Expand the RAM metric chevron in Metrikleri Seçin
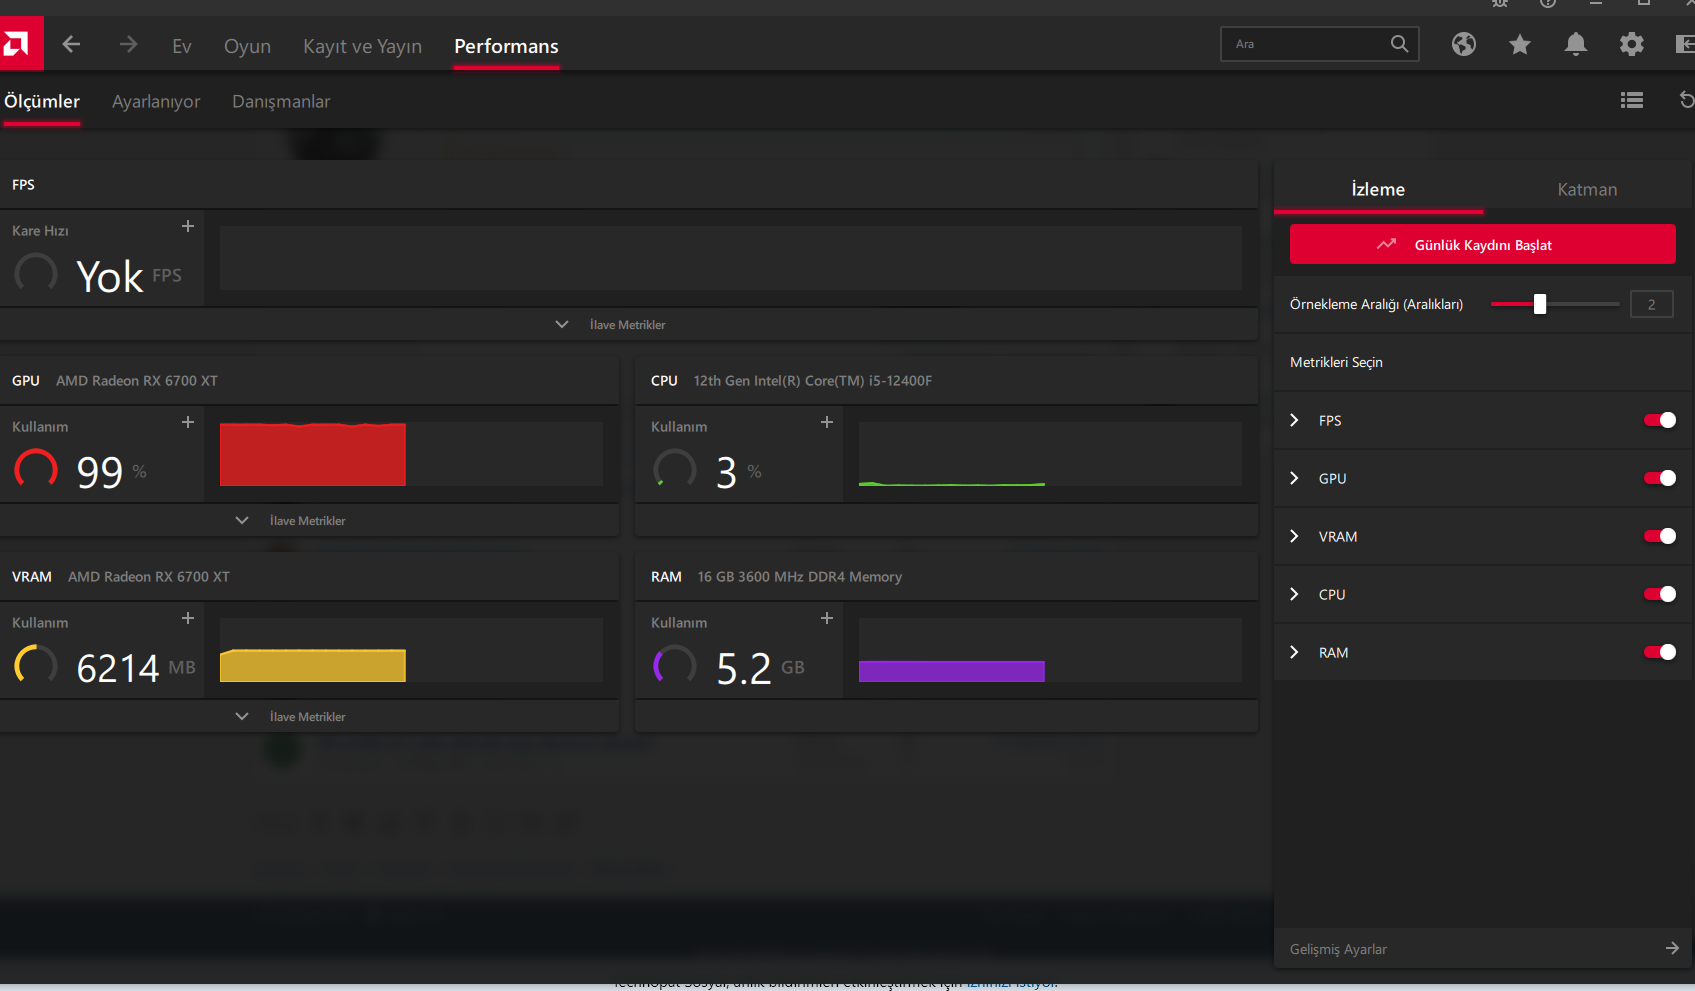Viewport: 1695px width, 991px height. coord(1294,652)
